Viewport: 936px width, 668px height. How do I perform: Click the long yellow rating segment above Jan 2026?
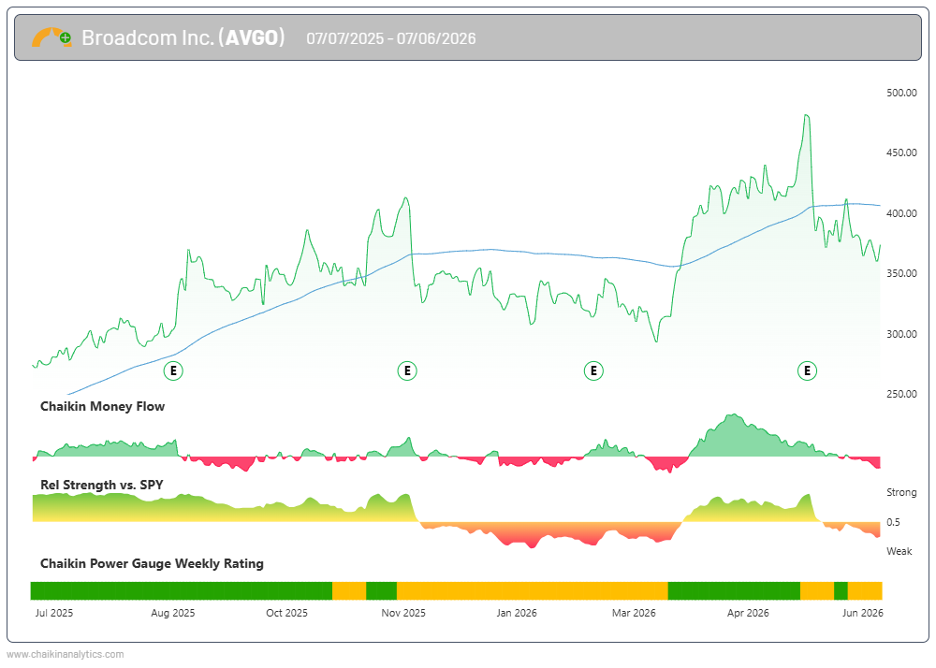pos(532,591)
